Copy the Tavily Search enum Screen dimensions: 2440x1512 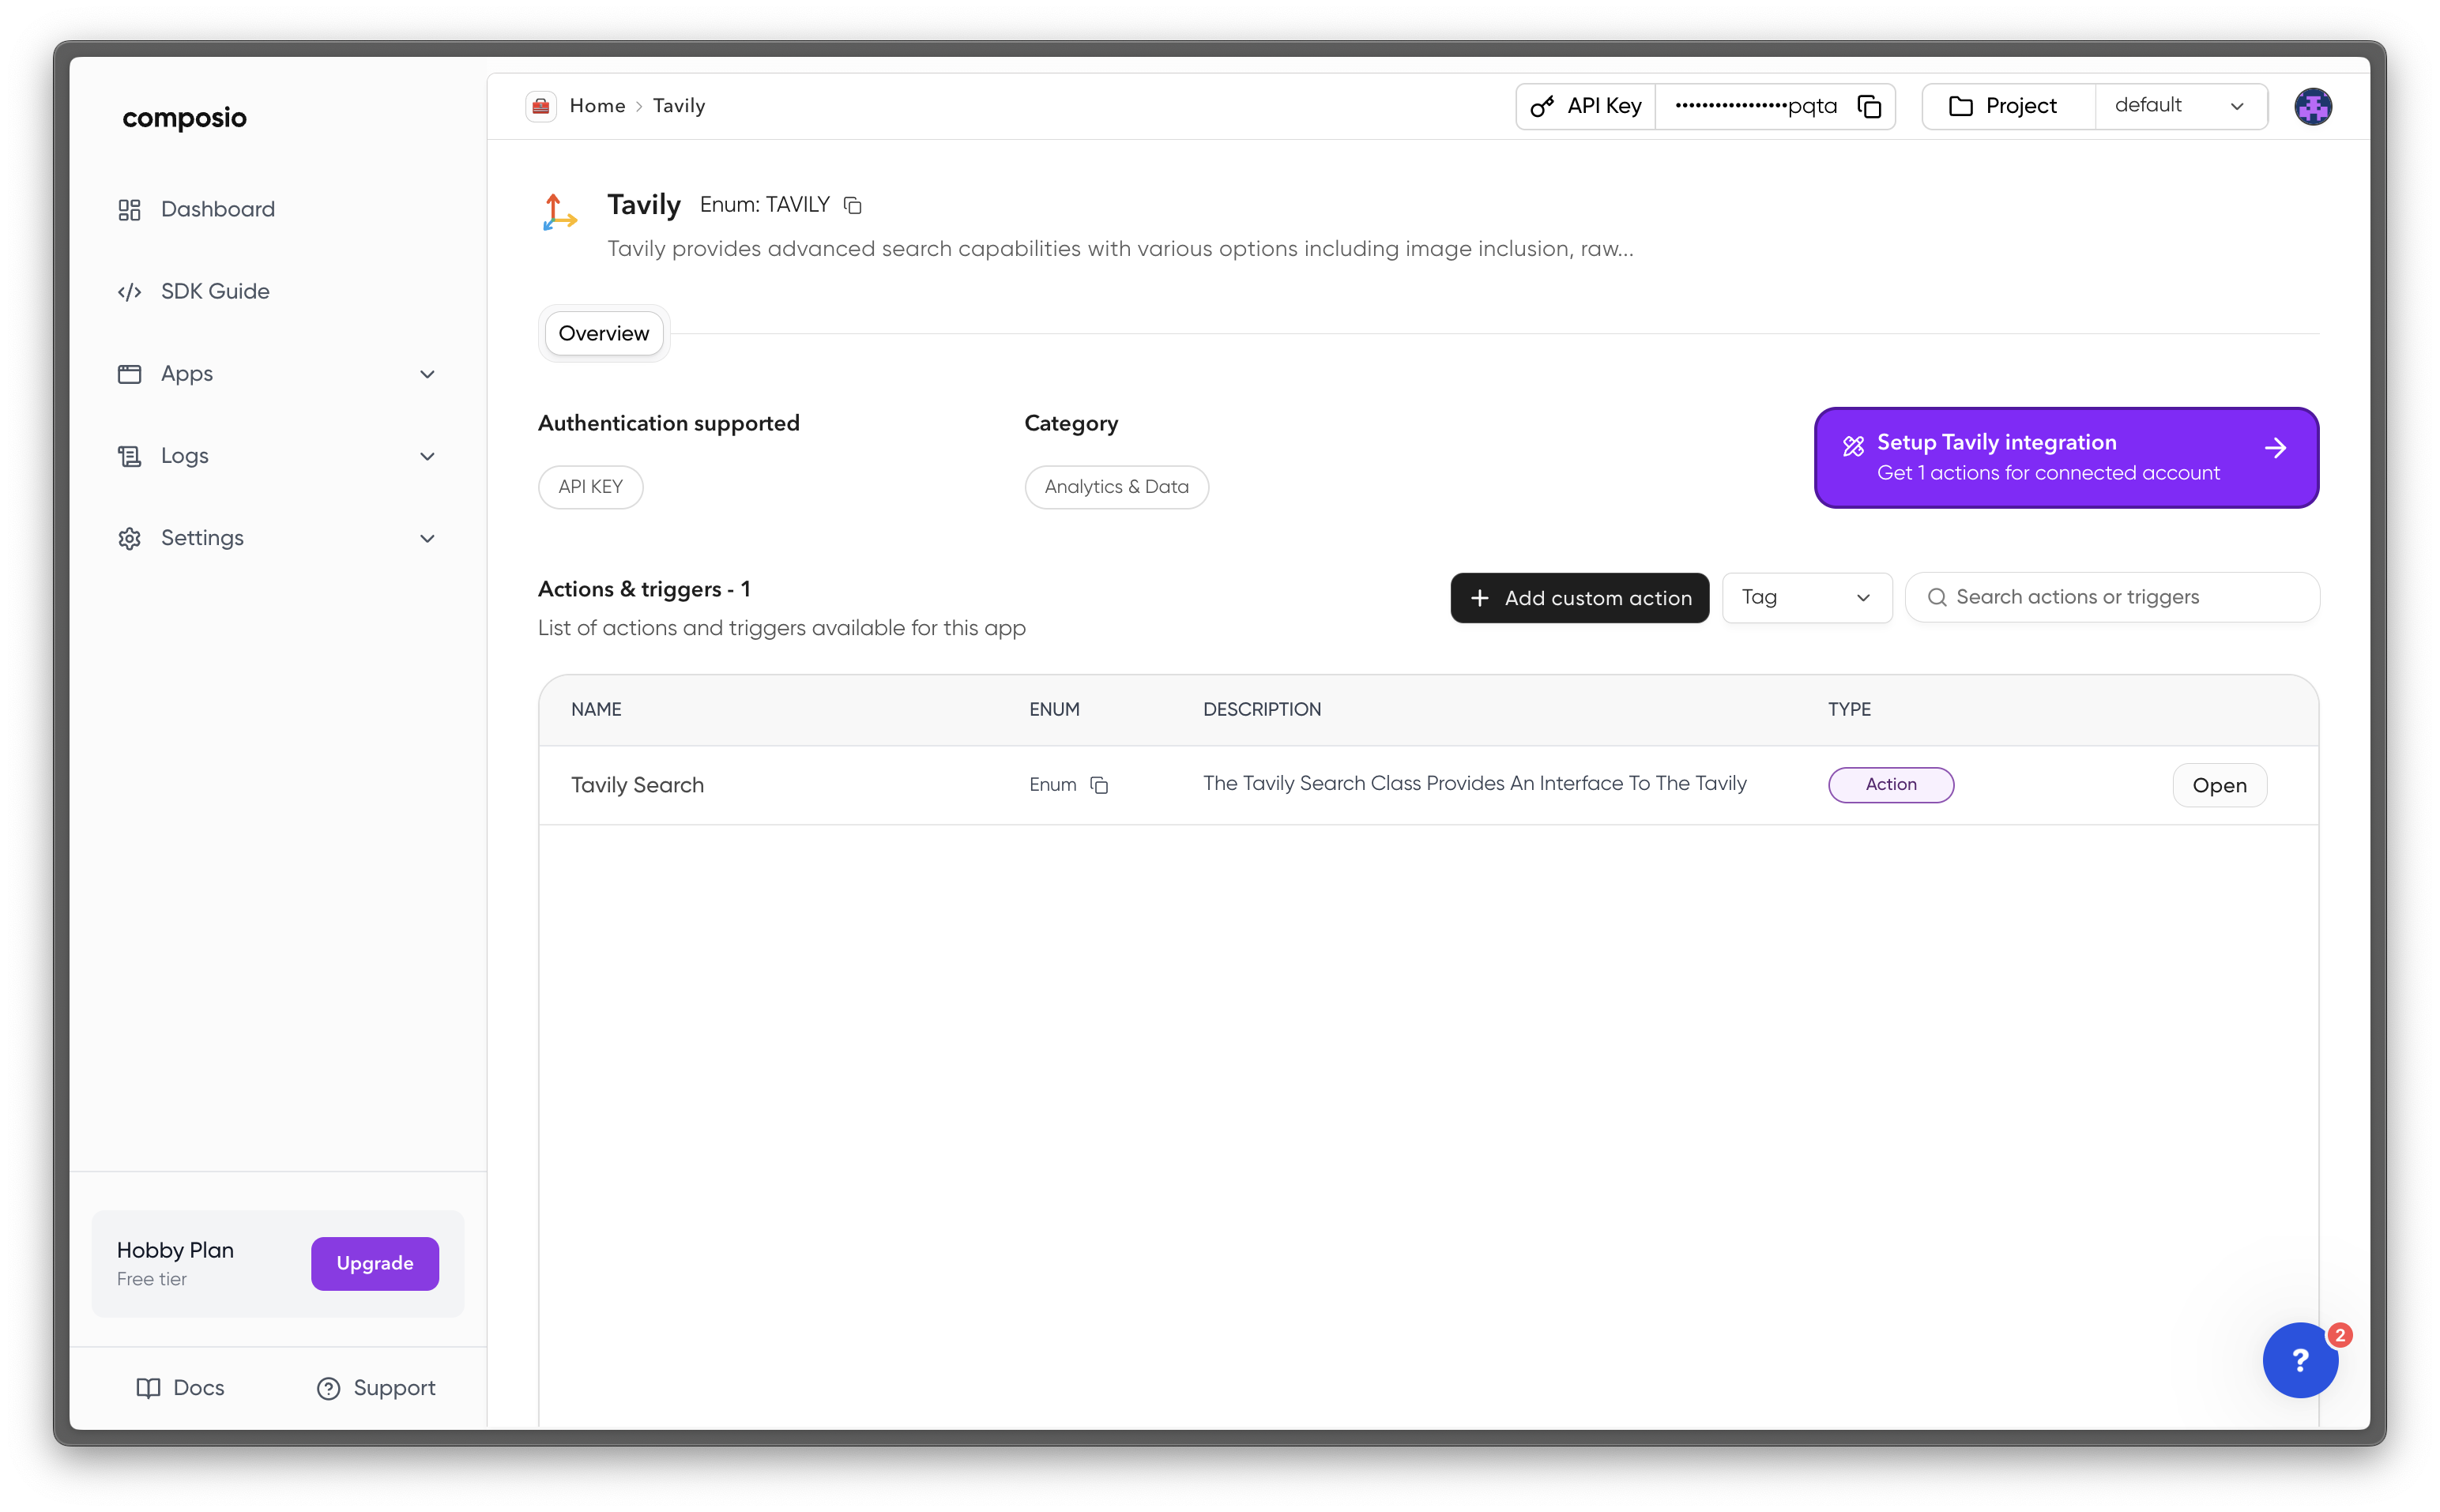tap(1099, 785)
